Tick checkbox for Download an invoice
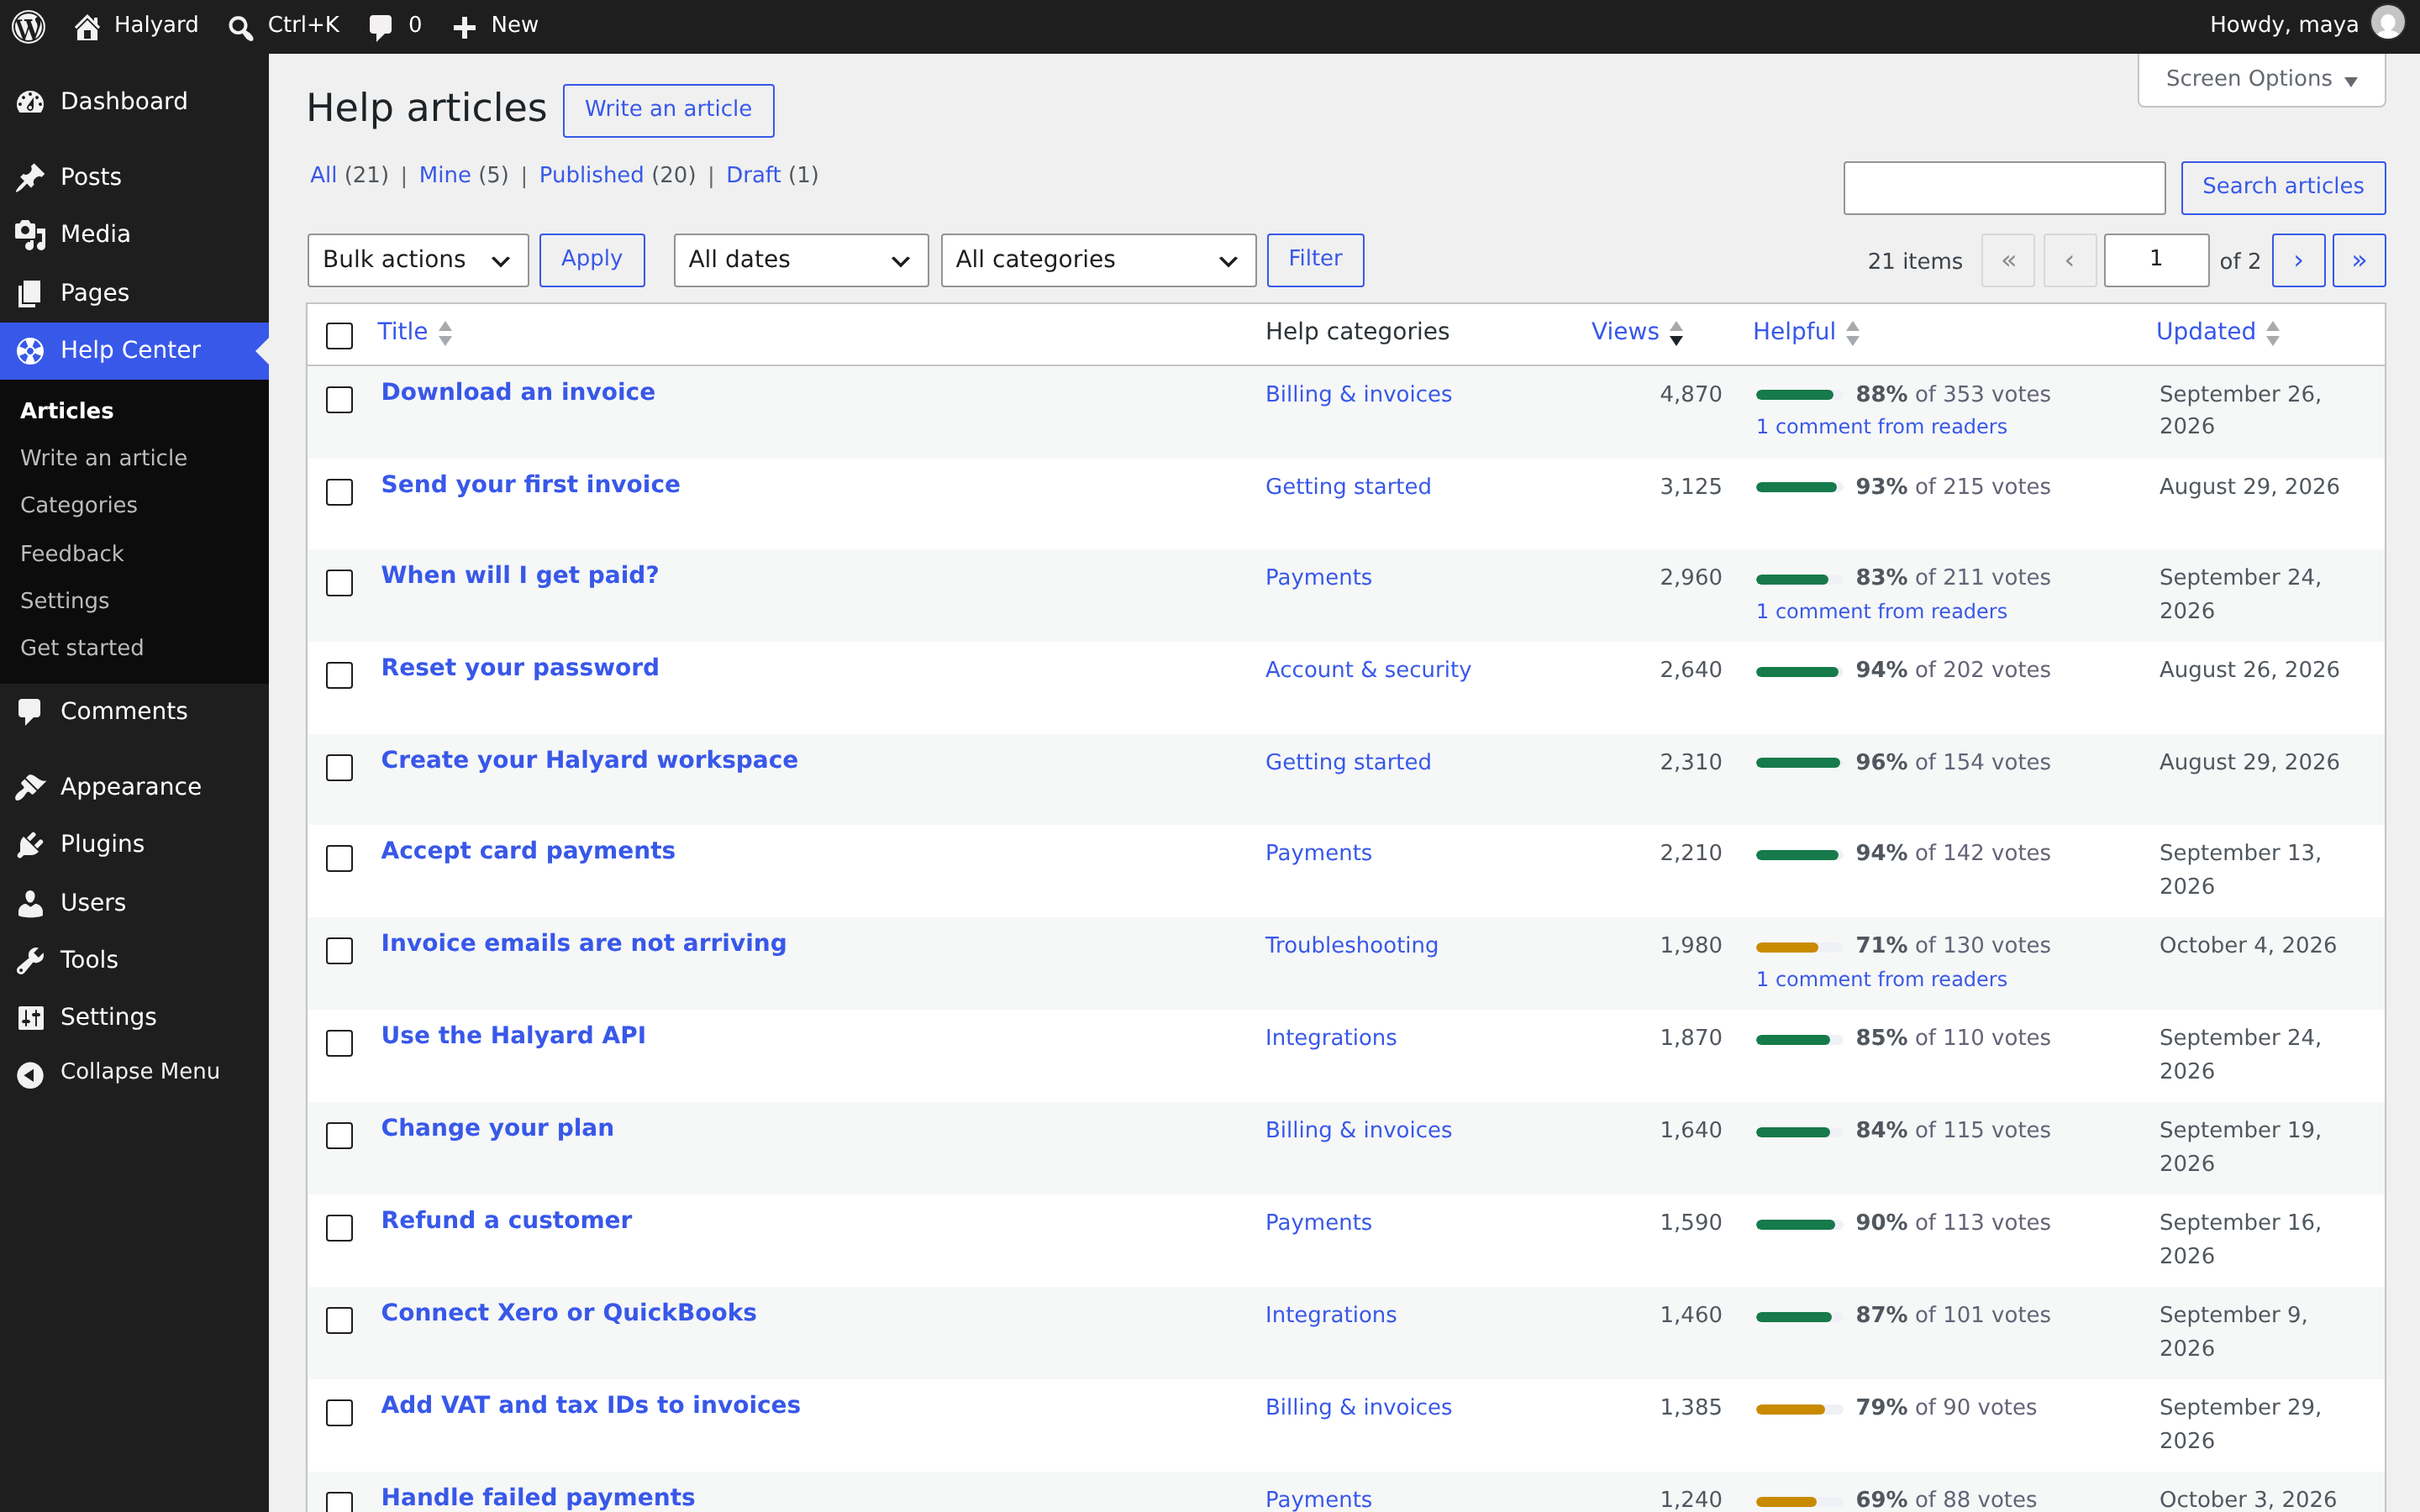This screenshot has width=2420, height=1512. pyautogui.click(x=340, y=400)
